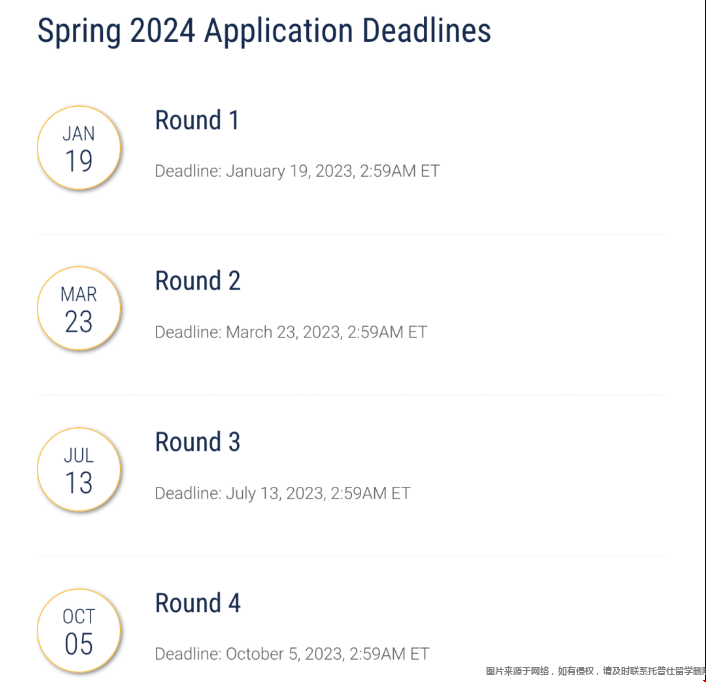Click the MAR 23 date circle
This screenshot has width=706, height=682.
point(79,308)
